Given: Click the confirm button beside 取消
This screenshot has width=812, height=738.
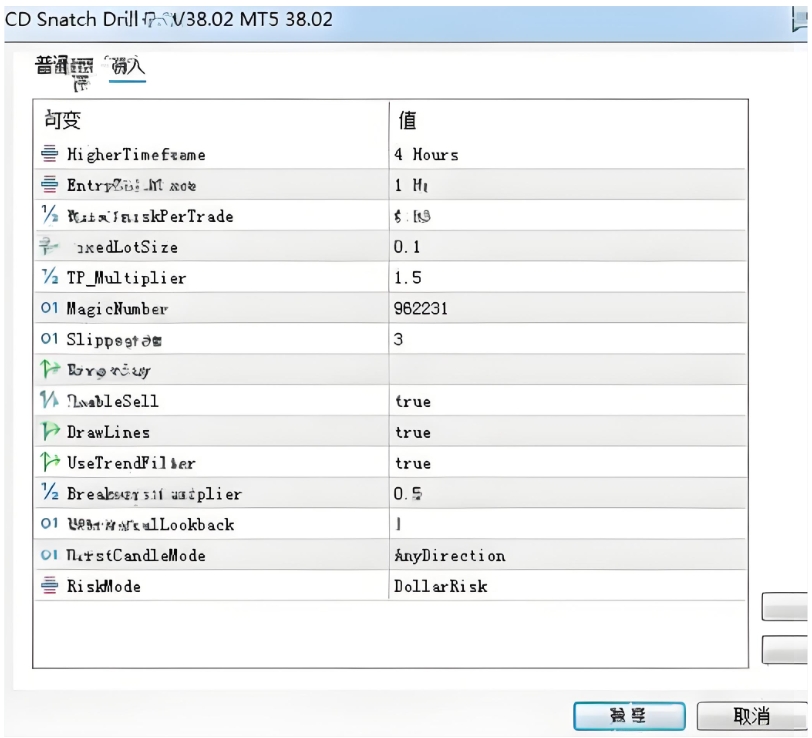Looking at the screenshot, I should [629, 715].
